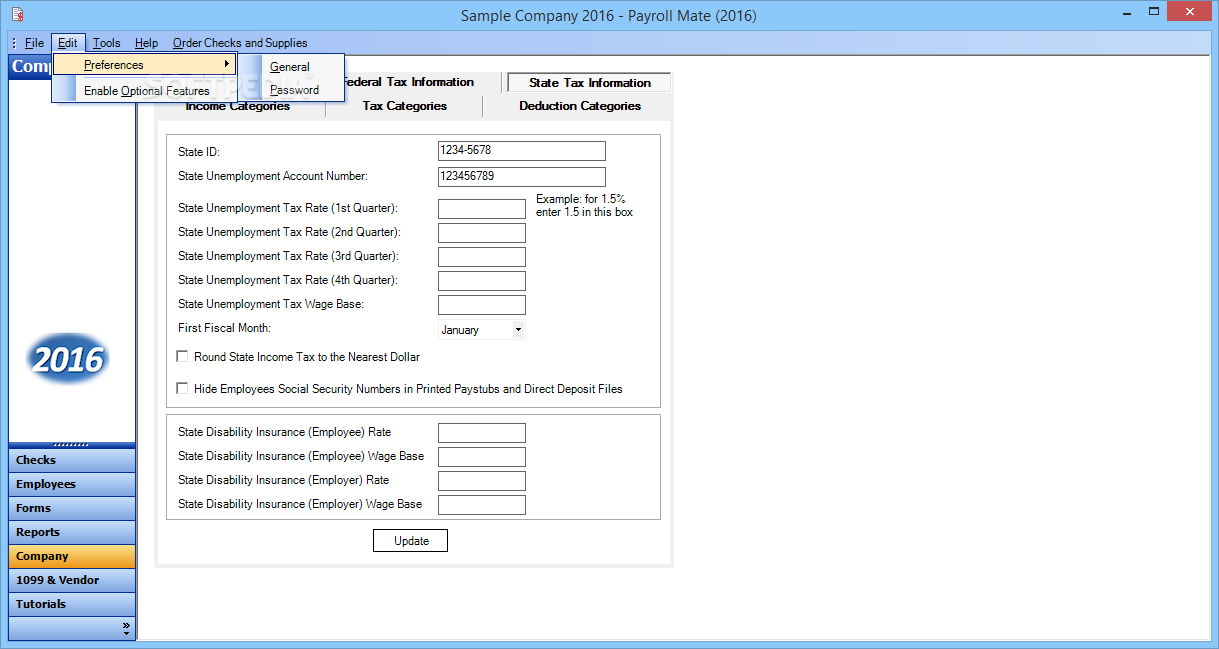Open the 1099 & Vendor section
The height and width of the screenshot is (649, 1219).
pyautogui.click(x=72, y=580)
